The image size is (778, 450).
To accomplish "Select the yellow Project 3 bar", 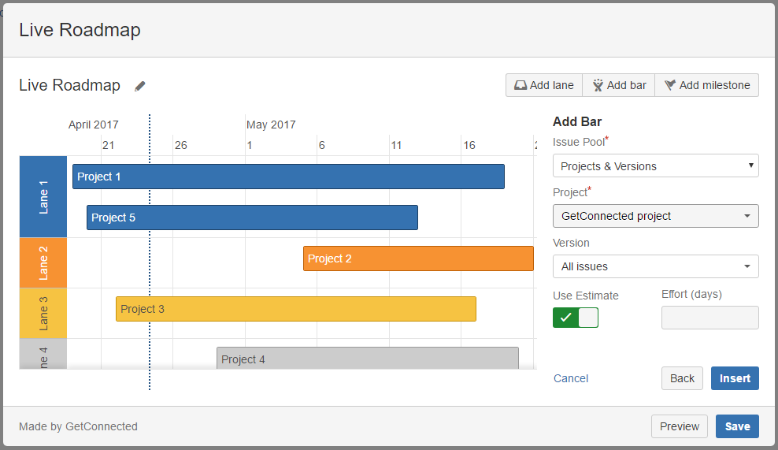I will click(x=295, y=309).
